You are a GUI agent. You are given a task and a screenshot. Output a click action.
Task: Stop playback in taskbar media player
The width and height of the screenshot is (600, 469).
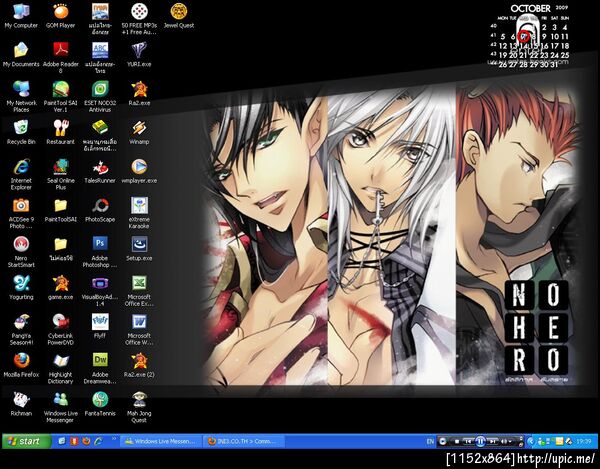(x=457, y=441)
